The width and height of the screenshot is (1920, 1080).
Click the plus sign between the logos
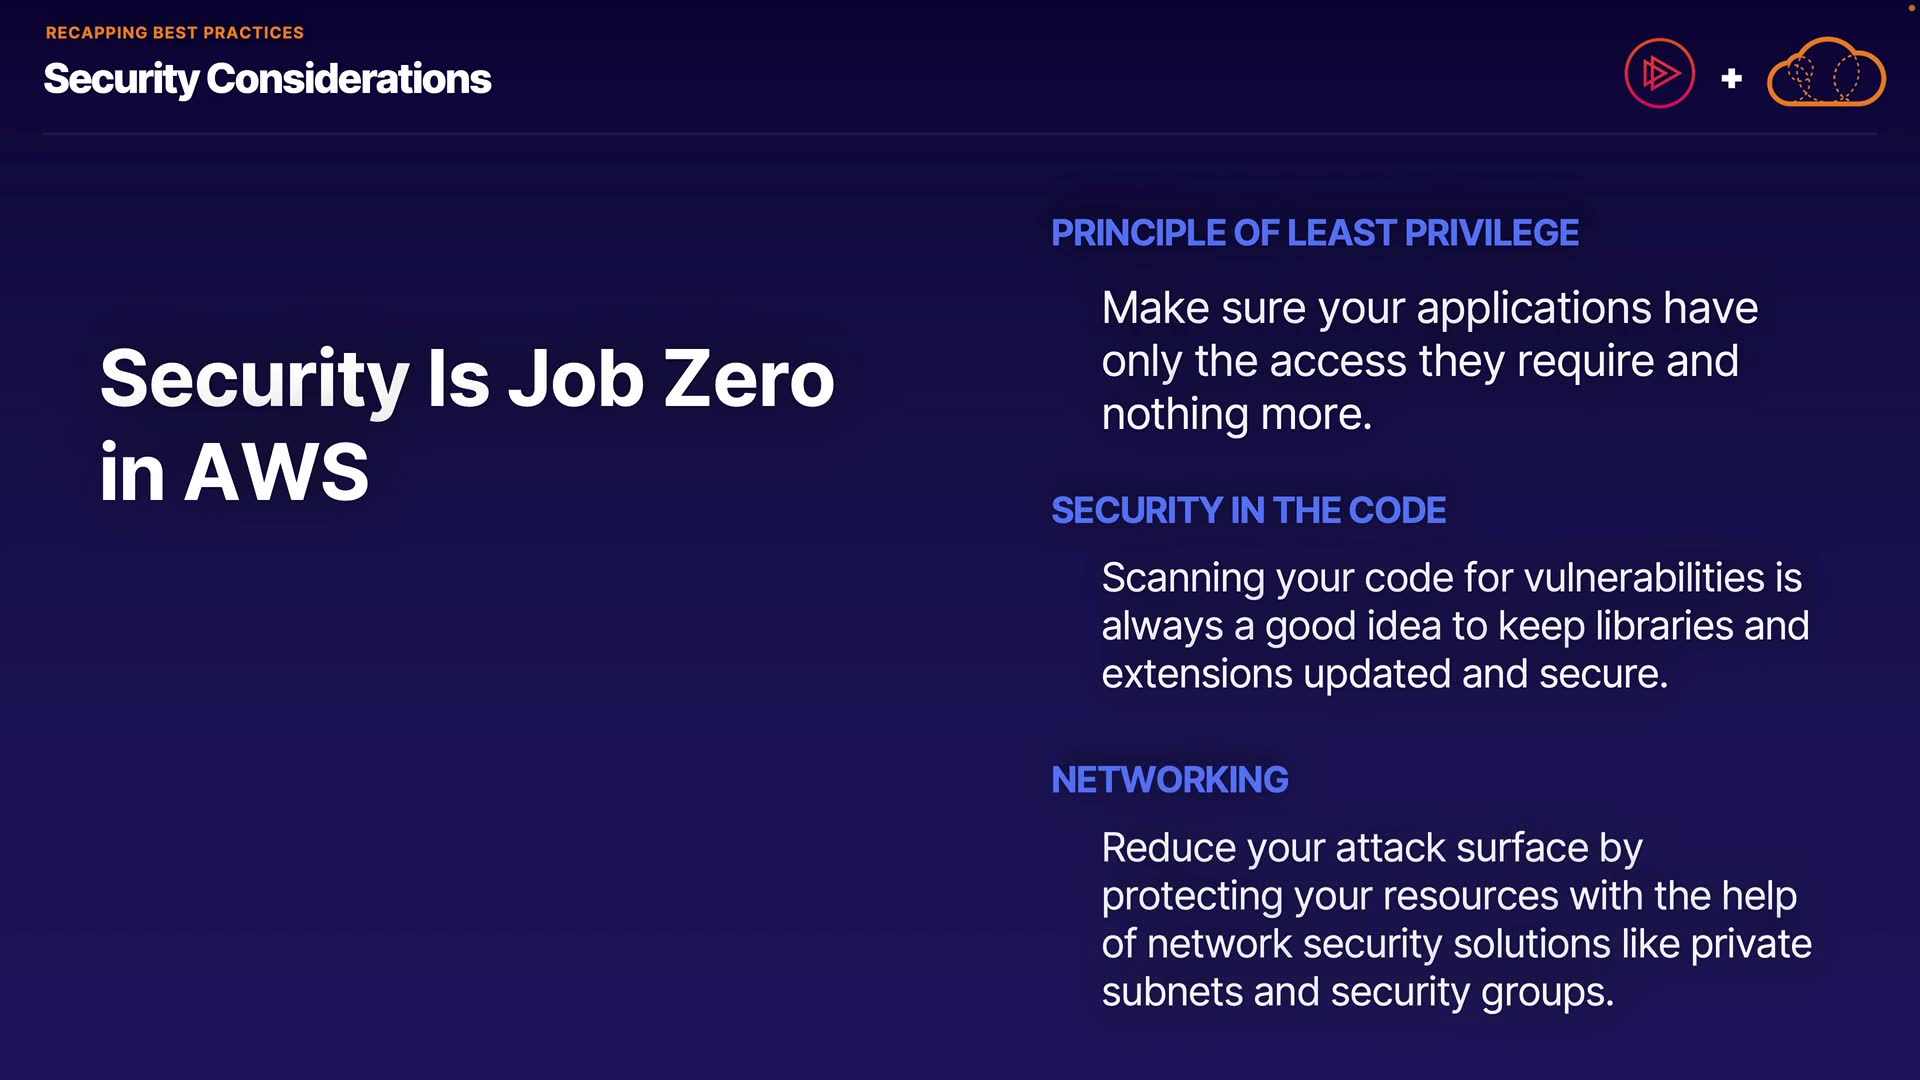pyautogui.click(x=1731, y=78)
